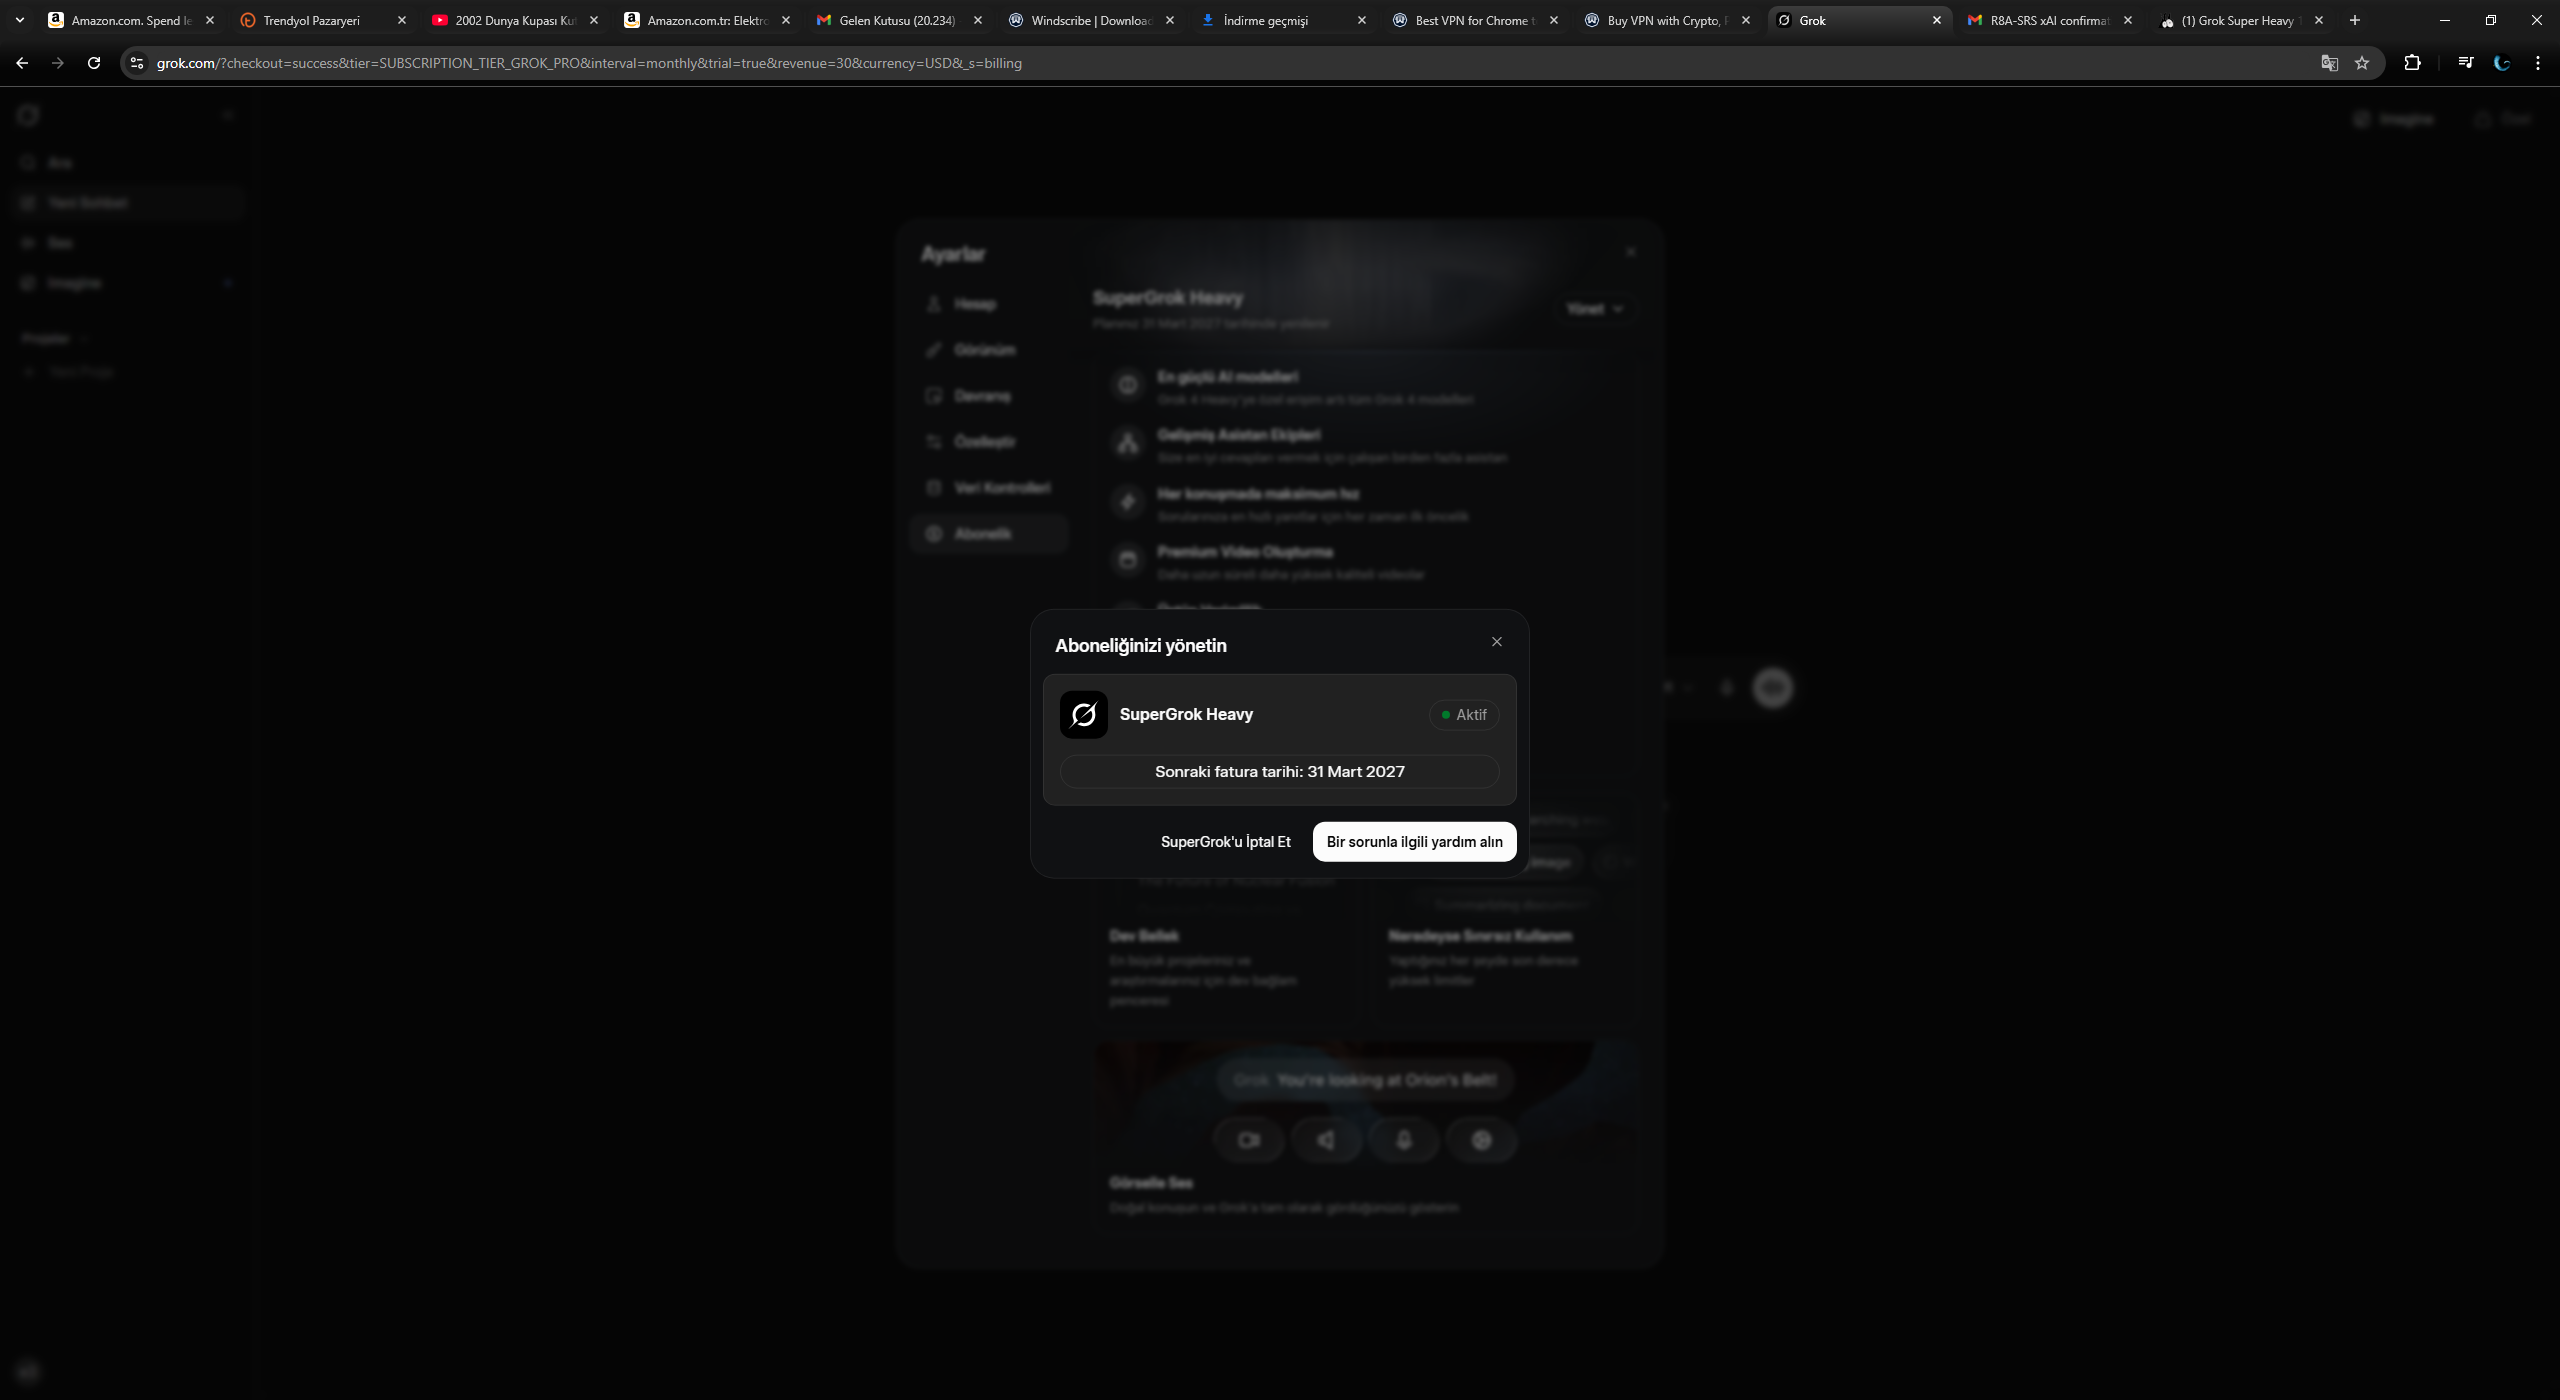Close the active Grok tab
2560x1400 pixels.
pyautogui.click(x=1937, y=20)
